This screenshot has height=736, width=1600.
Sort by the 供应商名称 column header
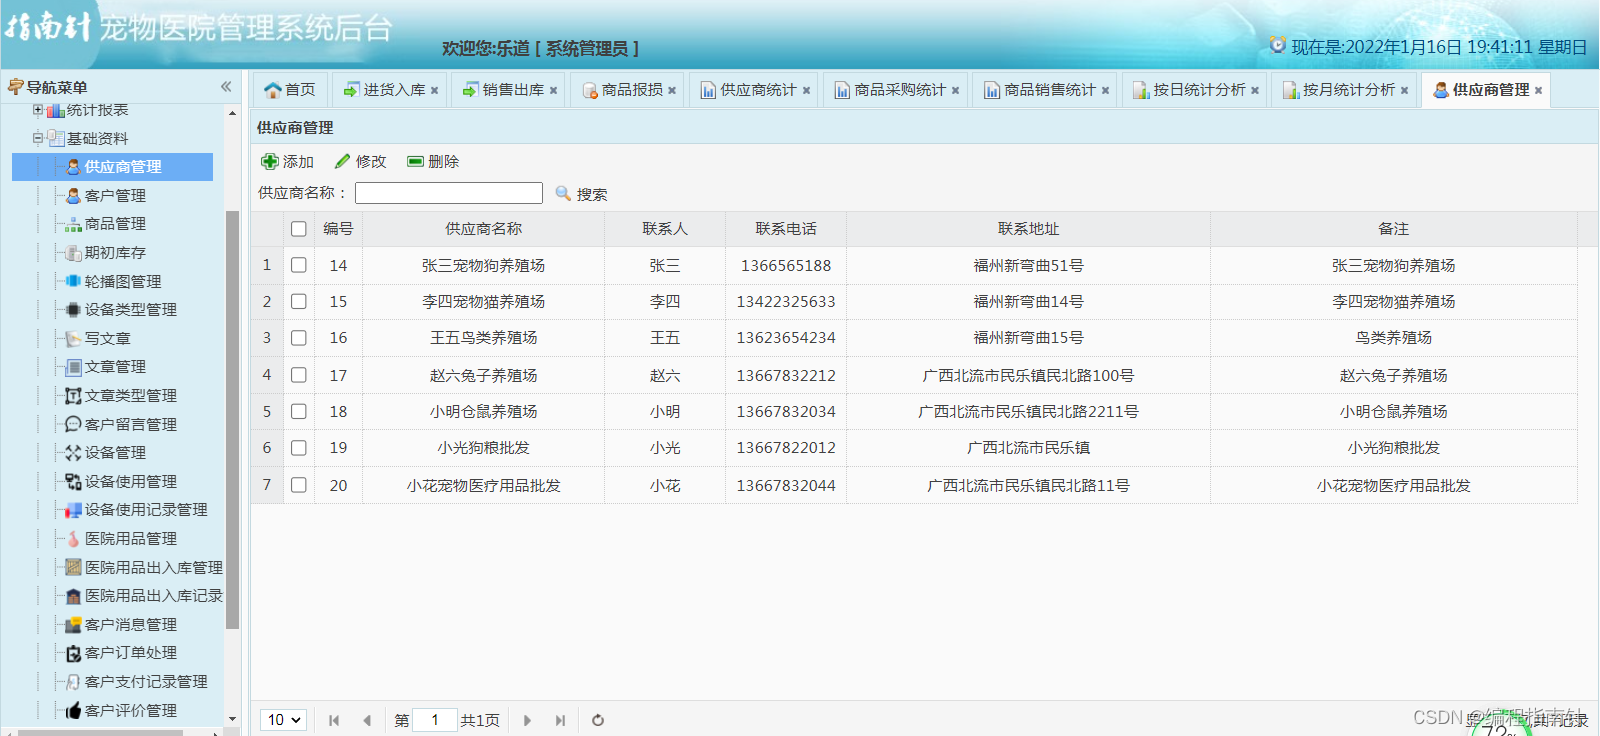(x=484, y=229)
